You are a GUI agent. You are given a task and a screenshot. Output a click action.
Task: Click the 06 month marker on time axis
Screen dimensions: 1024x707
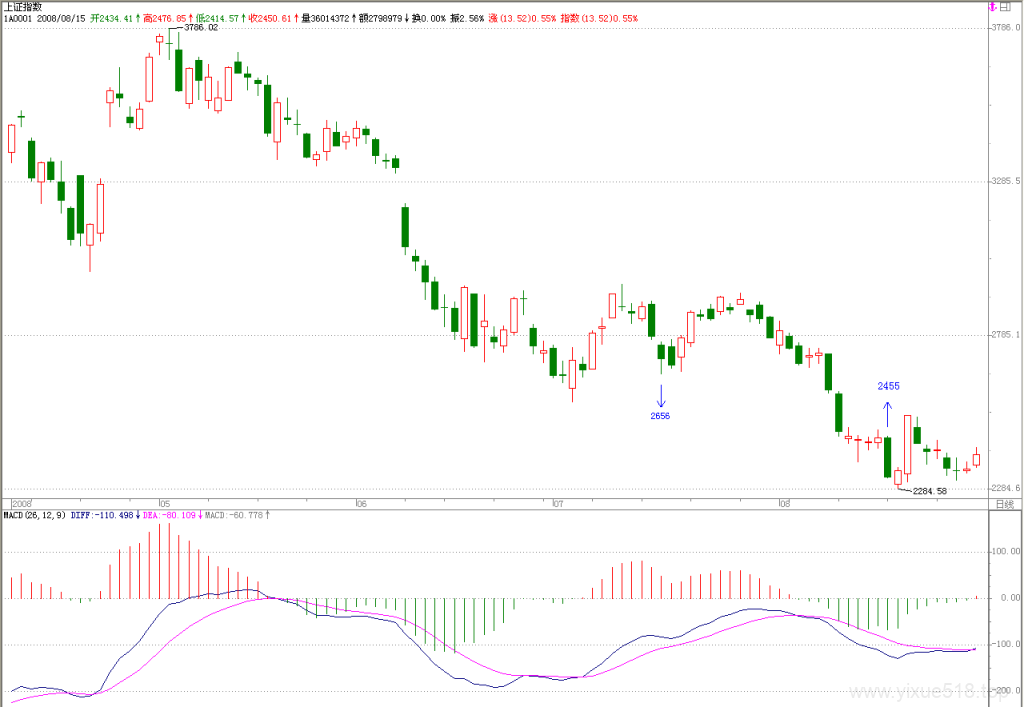[360, 504]
